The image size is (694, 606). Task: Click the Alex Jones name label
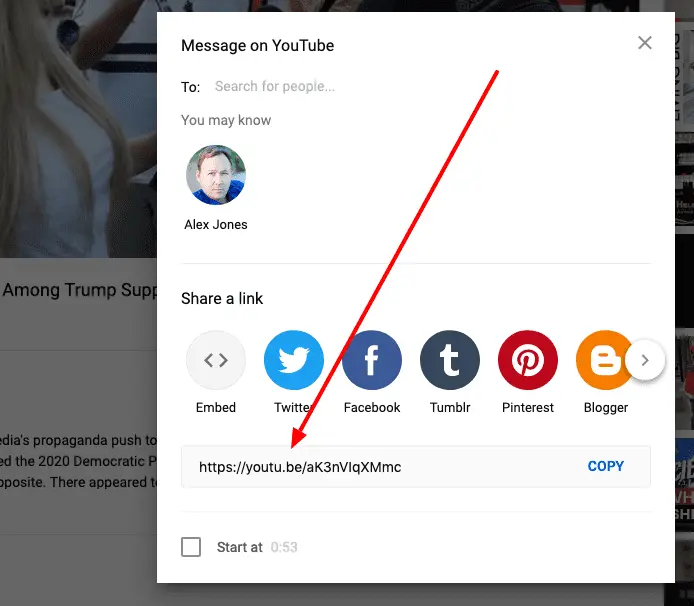click(x=216, y=224)
